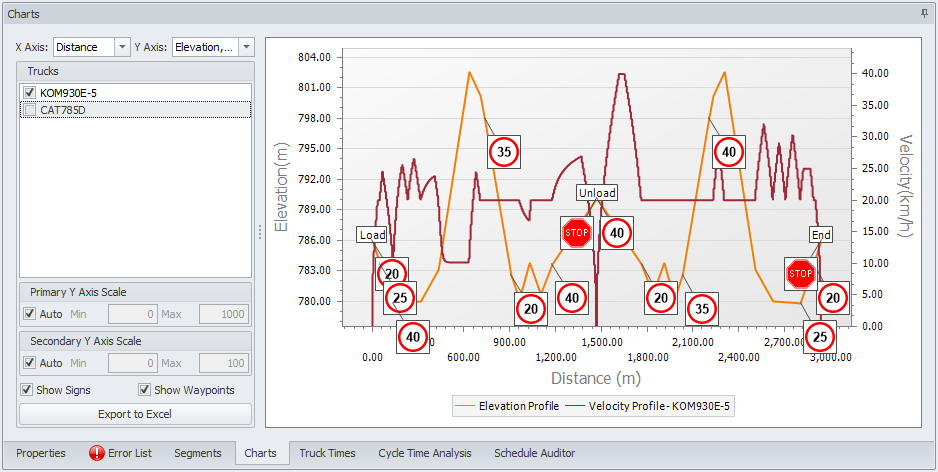Click the Secondary Y Axis Max input field

point(224,363)
